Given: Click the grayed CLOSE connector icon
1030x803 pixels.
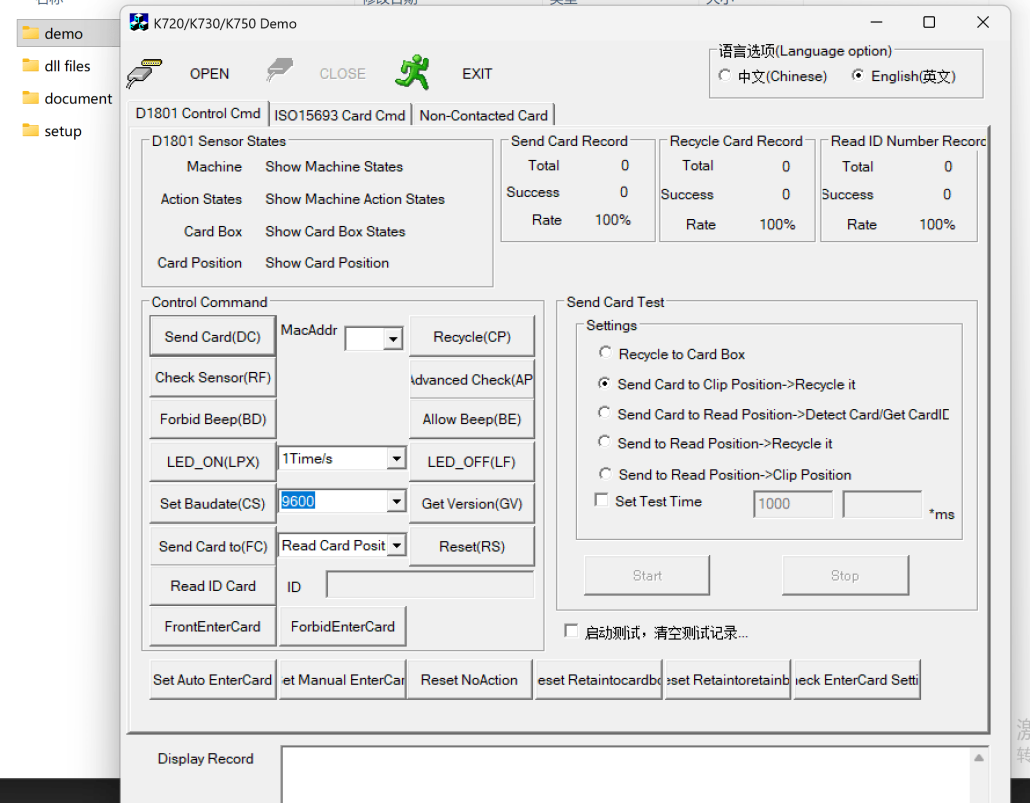Looking at the screenshot, I should pyautogui.click(x=279, y=70).
